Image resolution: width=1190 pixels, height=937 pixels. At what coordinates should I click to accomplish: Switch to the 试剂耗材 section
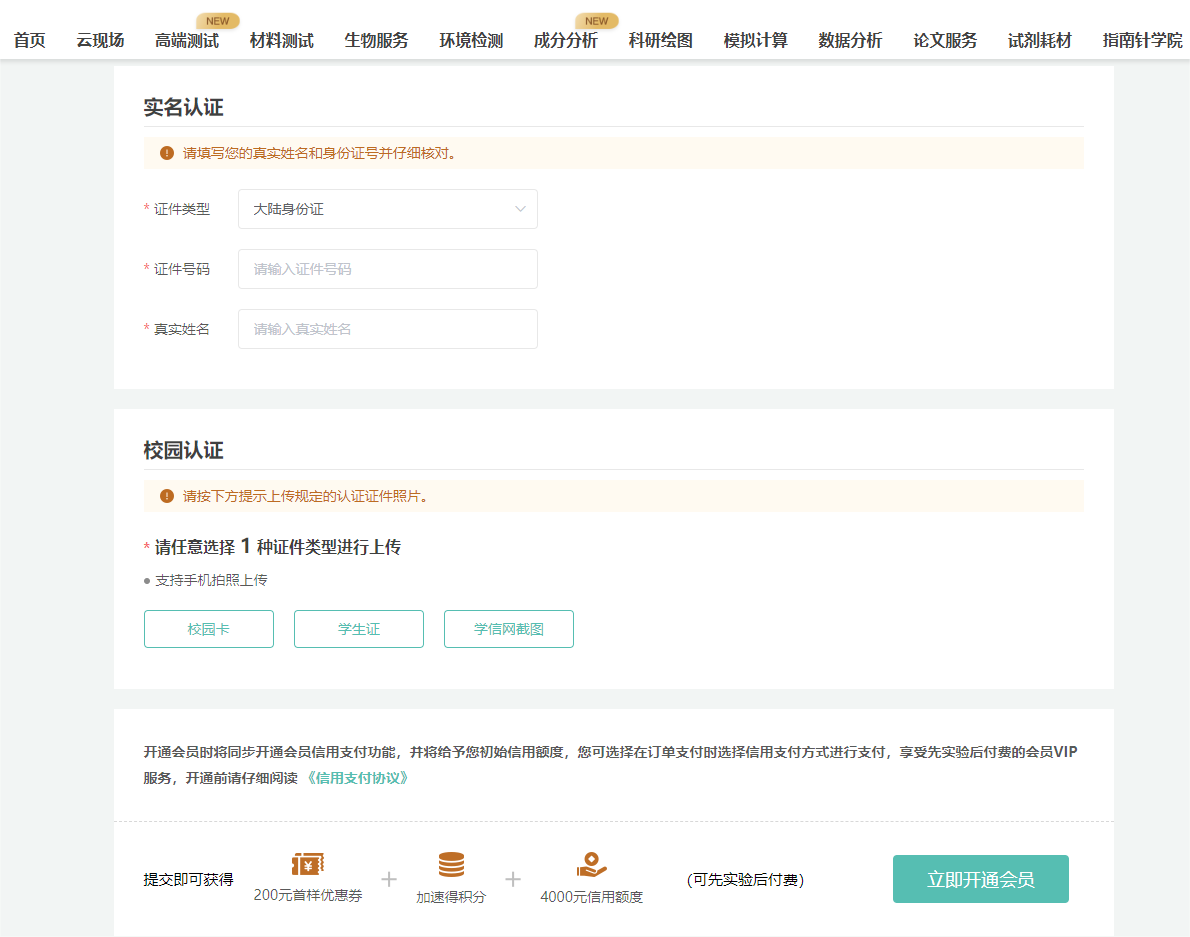pos(1038,40)
